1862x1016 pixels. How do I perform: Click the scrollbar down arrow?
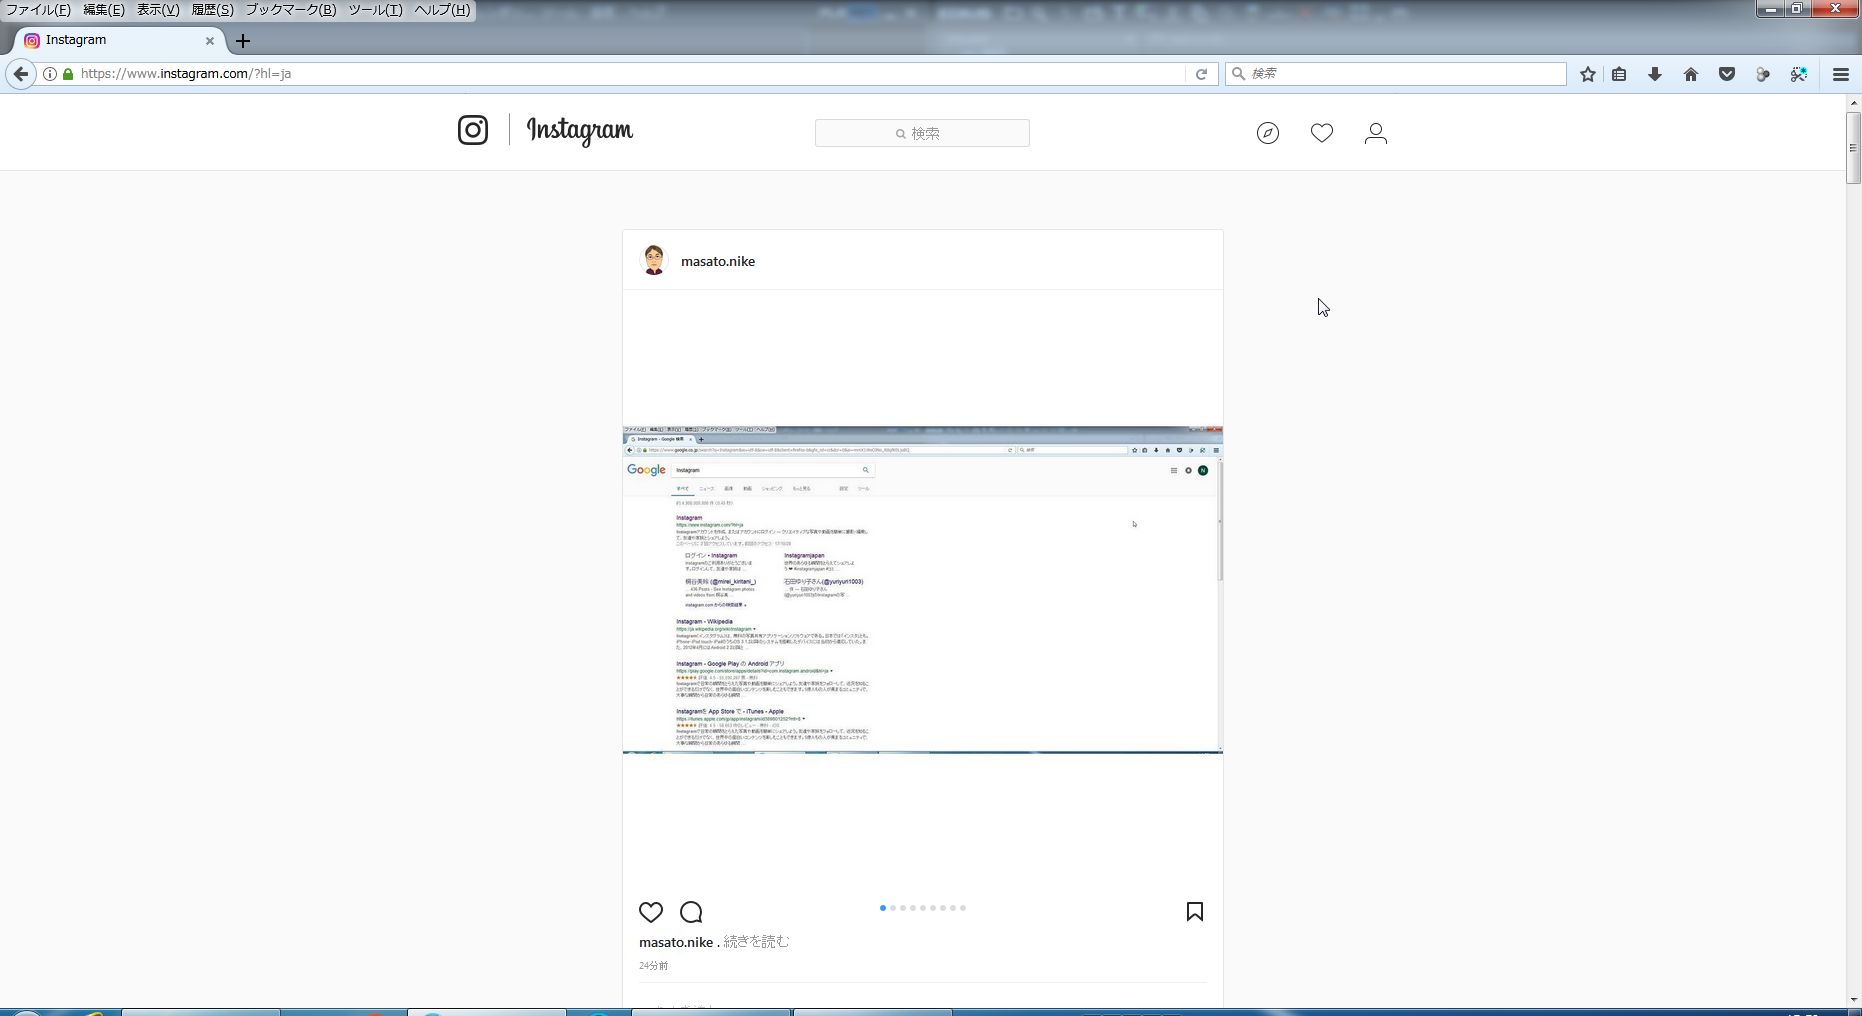point(1853,999)
